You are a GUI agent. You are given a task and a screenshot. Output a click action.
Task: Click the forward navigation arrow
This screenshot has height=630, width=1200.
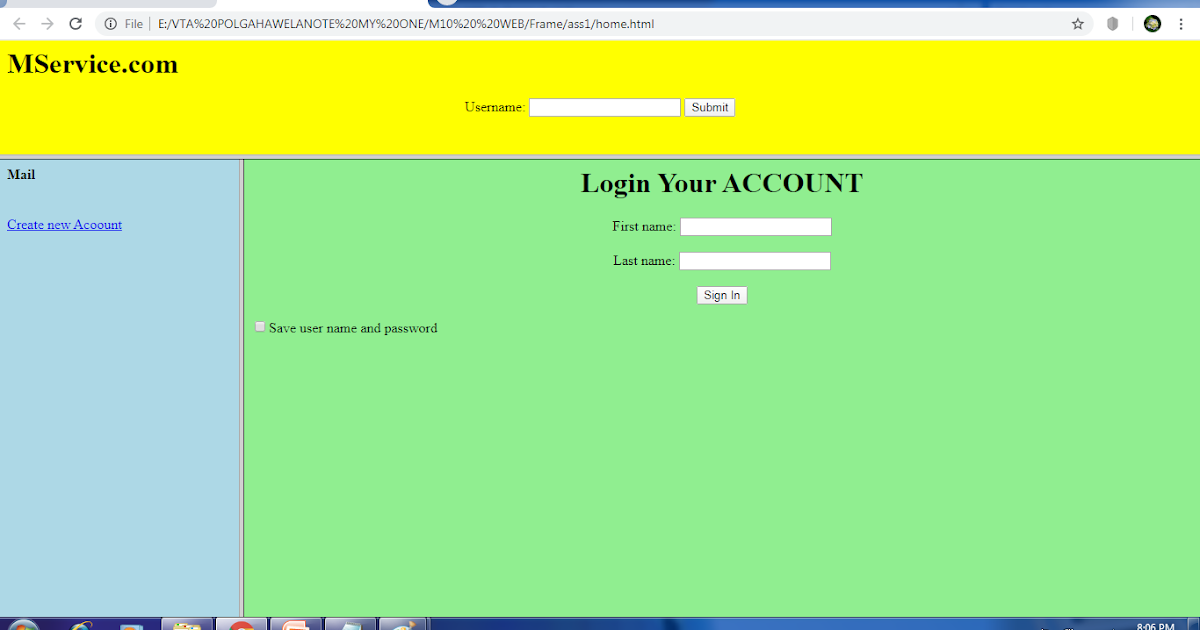click(x=46, y=23)
